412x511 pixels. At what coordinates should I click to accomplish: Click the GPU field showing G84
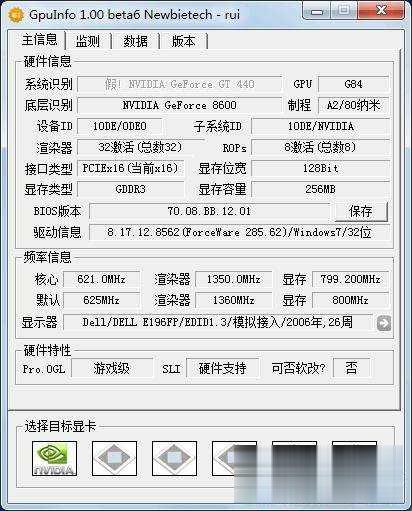[x=353, y=84]
